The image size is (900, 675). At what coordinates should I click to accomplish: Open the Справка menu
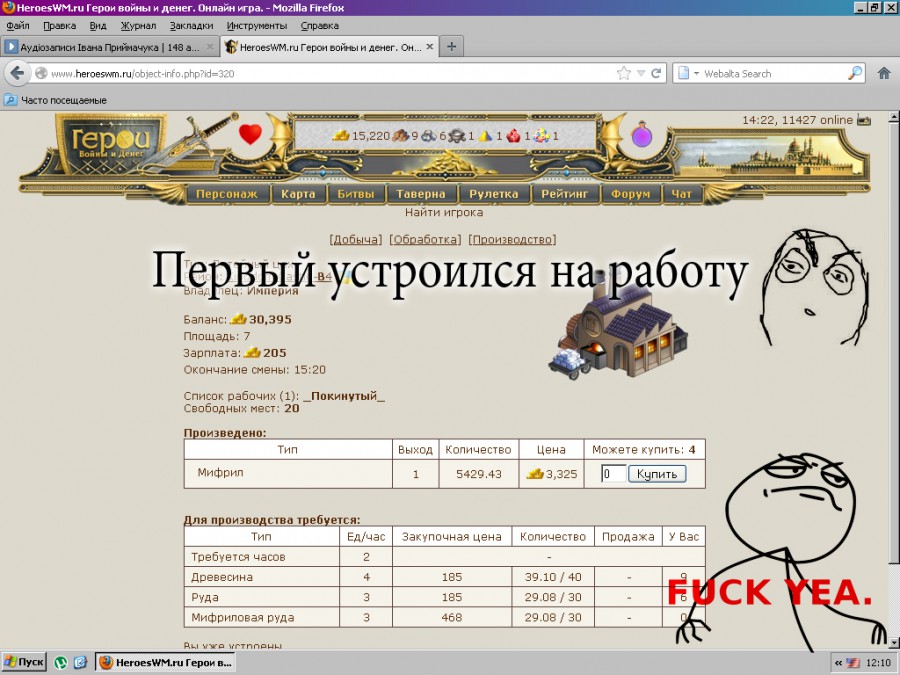320,26
